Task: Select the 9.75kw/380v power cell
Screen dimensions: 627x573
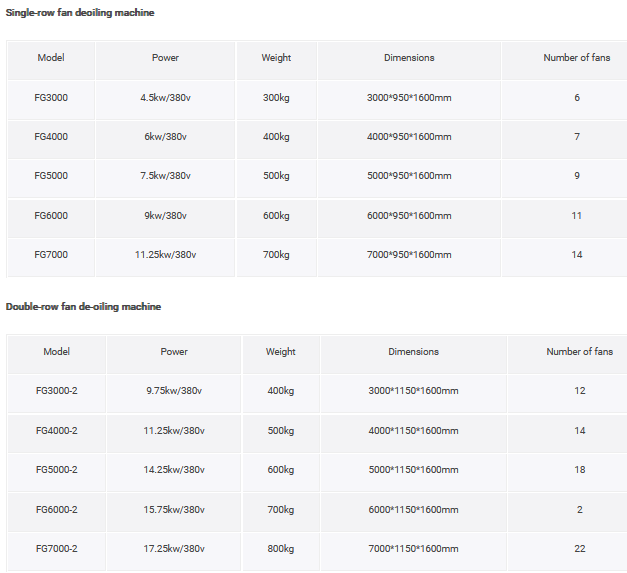Action: click(174, 391)
